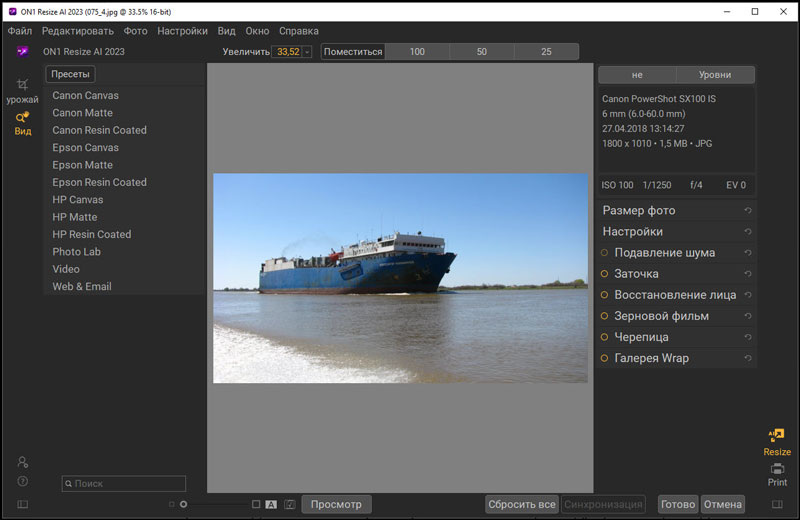Select the Crop tool (урожай)
The height and width of the screenshot is (520, 800).
[22, 91]
